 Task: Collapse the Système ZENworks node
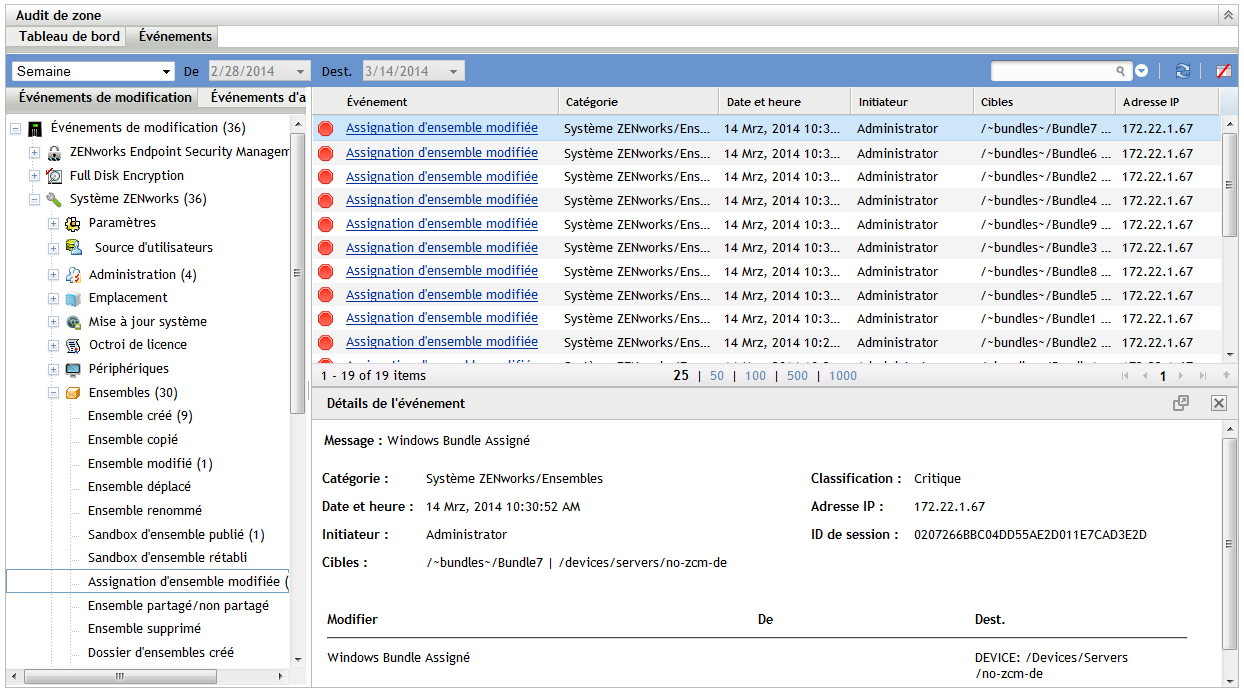(x=34, y=200)
